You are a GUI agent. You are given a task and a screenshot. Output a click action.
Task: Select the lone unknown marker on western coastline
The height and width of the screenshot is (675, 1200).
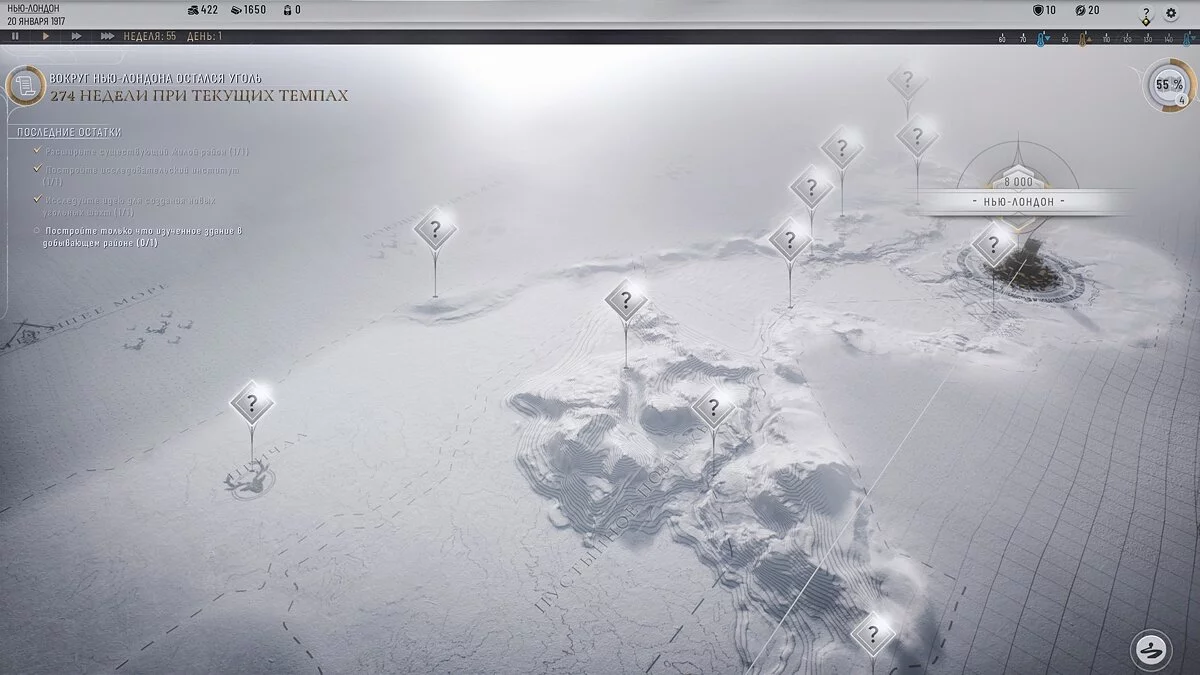(435, 230)
